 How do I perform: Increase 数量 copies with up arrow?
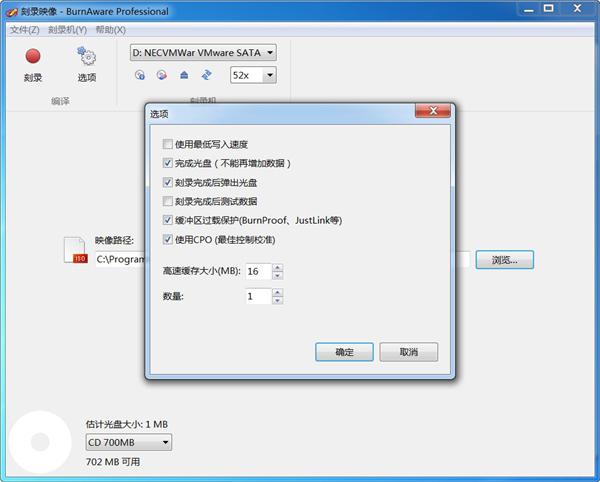(278, 292)
